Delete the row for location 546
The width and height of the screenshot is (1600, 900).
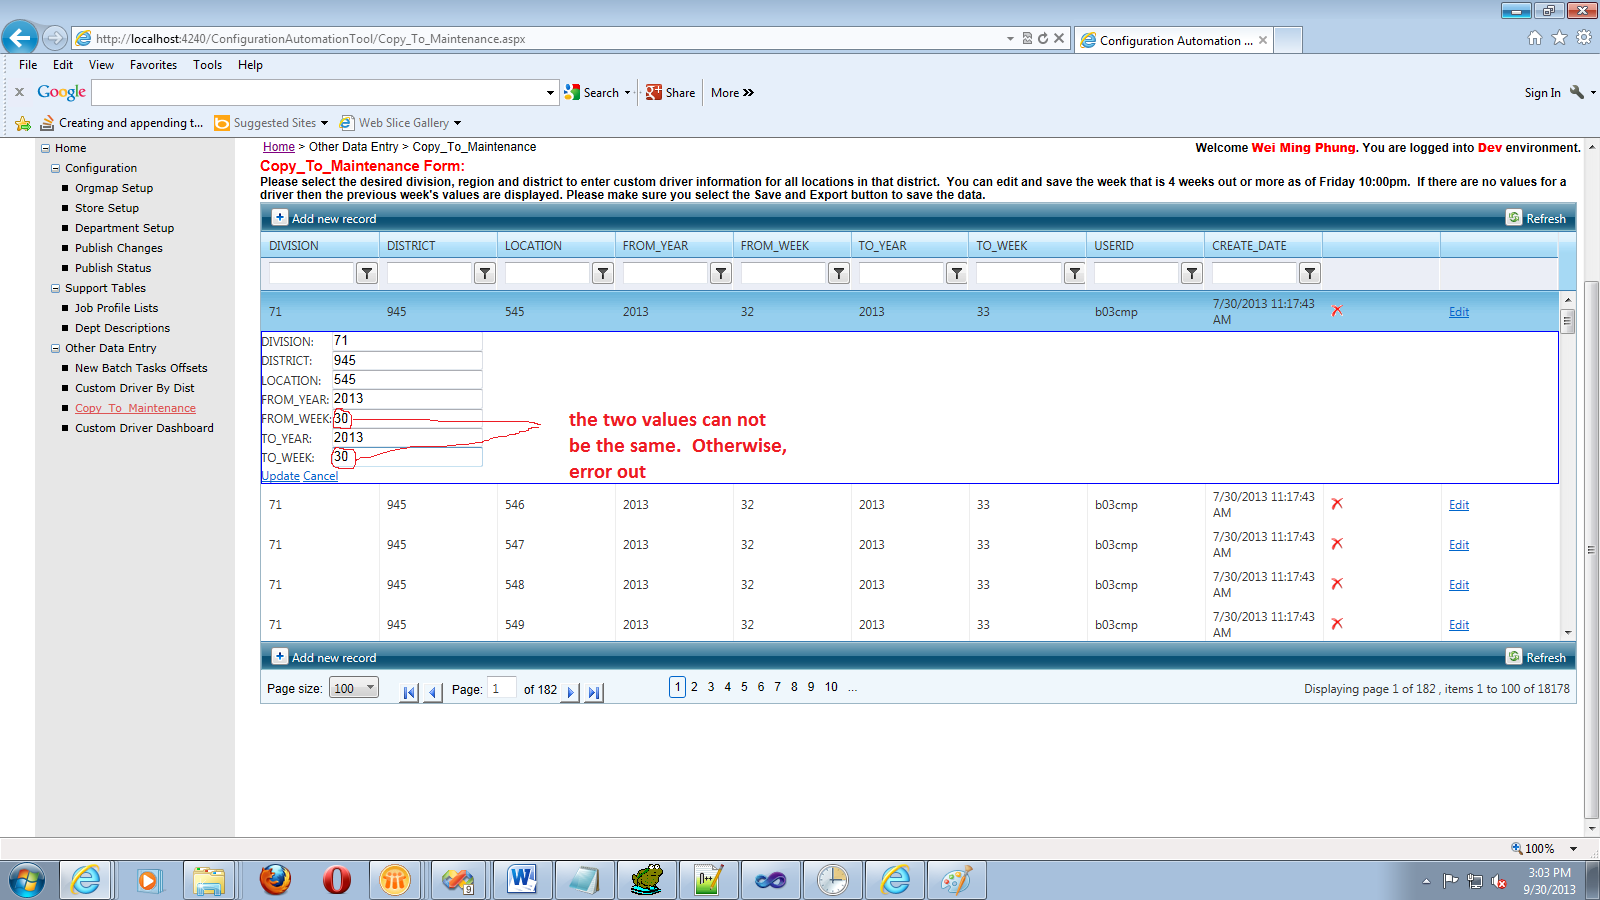[1337, 504]
